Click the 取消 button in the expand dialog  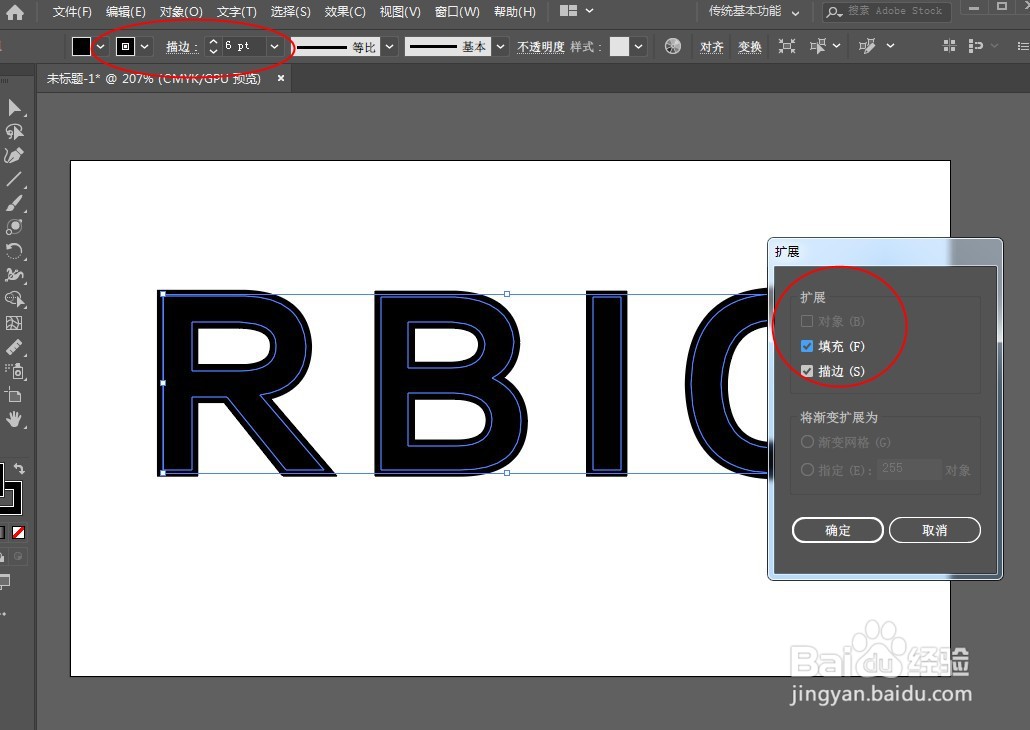point(935,530)
